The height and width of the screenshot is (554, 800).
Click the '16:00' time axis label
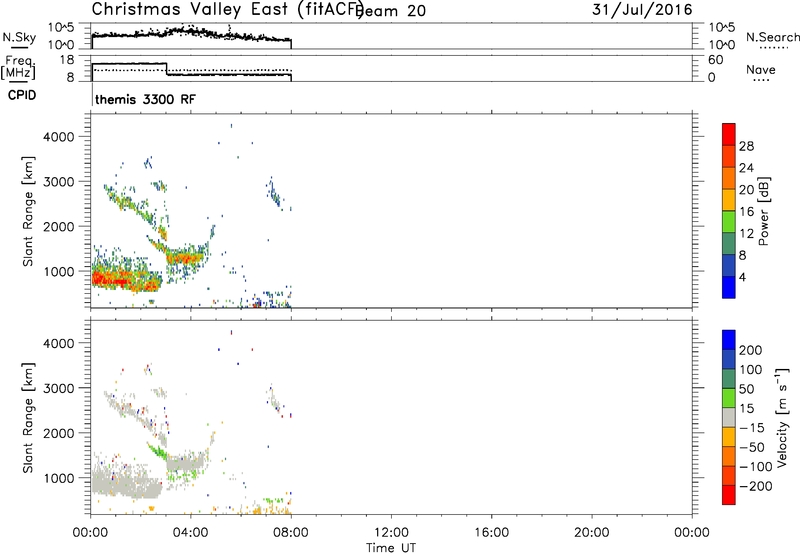[x=491, y=533]
